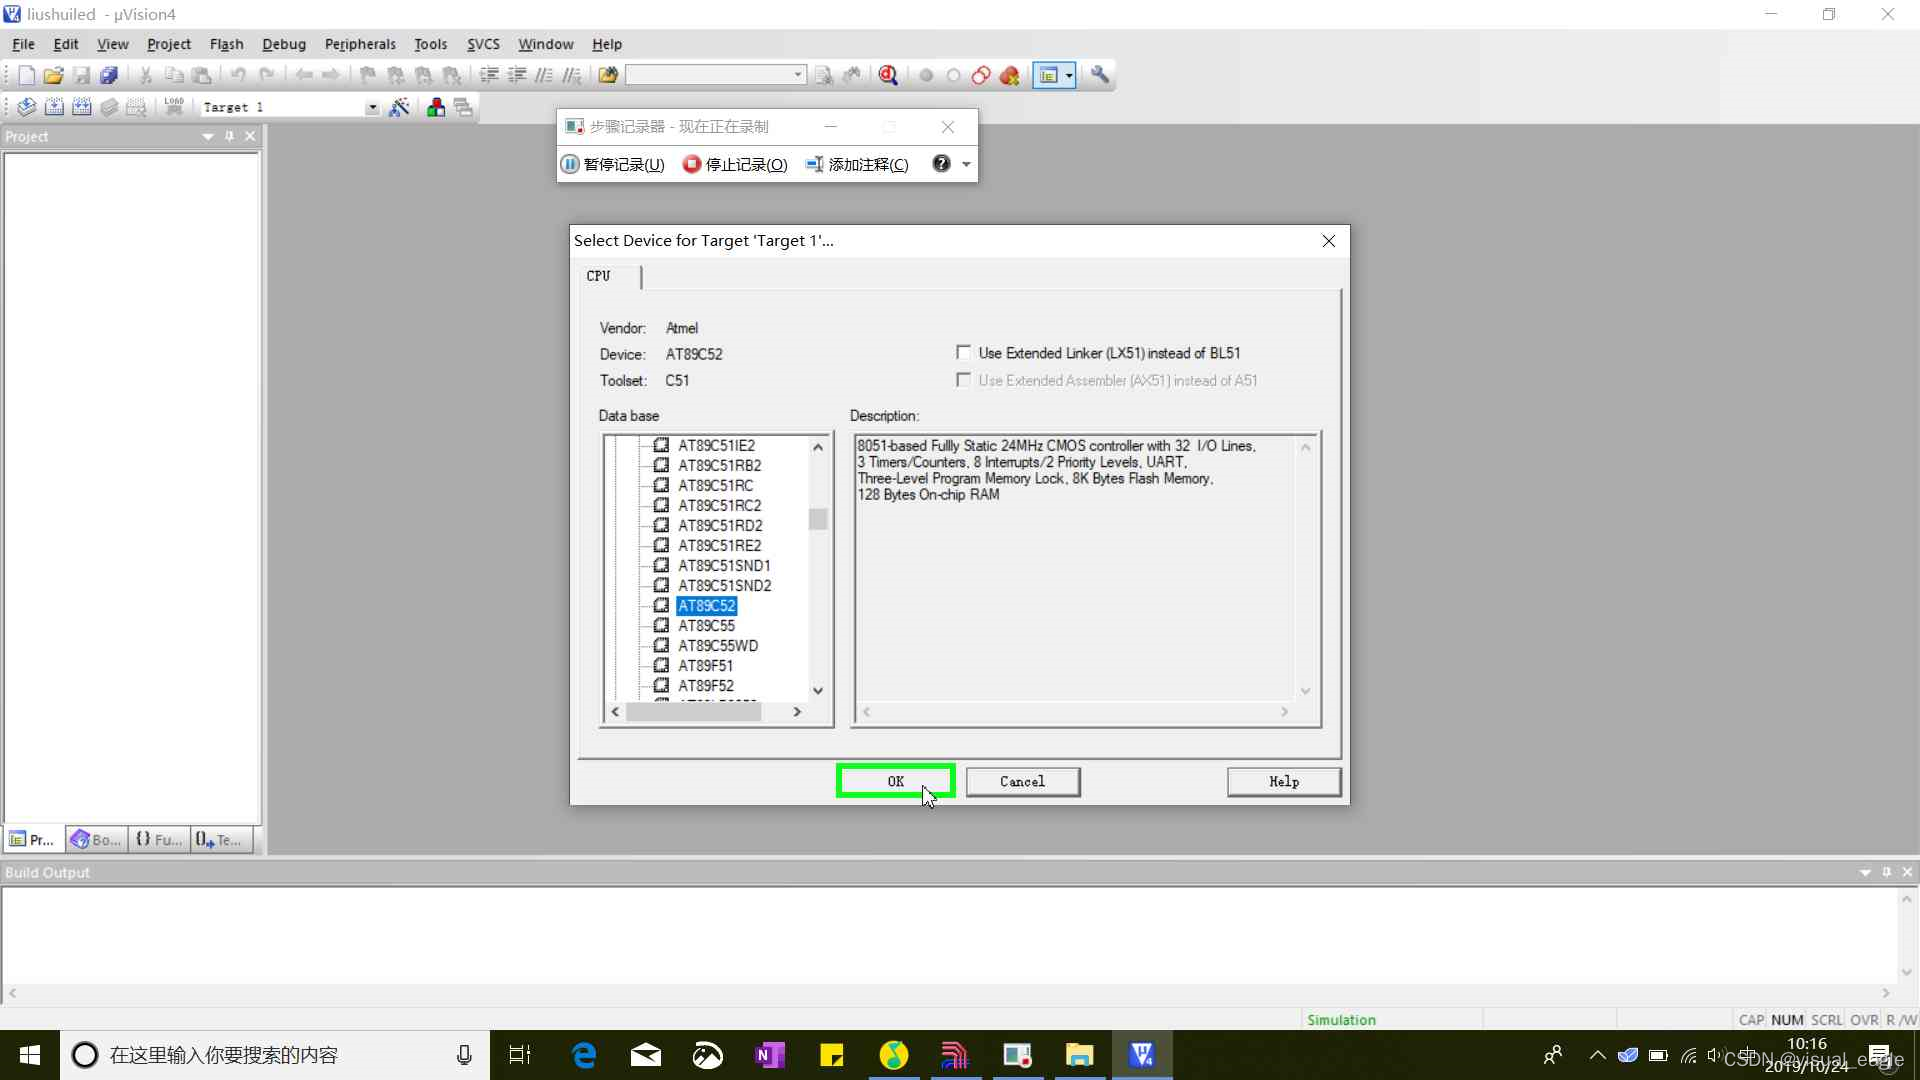Click the SVCS menu item
This screenshot has width=1920, height=1080.
pyautogui.click(x=484, y=44)
